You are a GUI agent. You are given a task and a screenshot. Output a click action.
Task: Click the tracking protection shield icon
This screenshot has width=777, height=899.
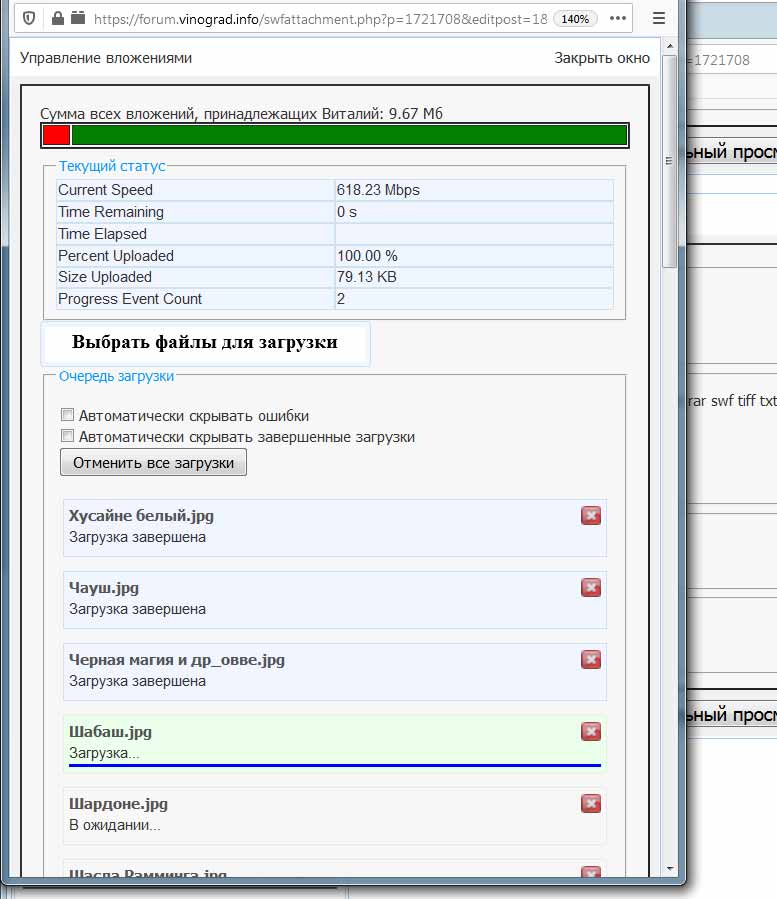(29, 18)
